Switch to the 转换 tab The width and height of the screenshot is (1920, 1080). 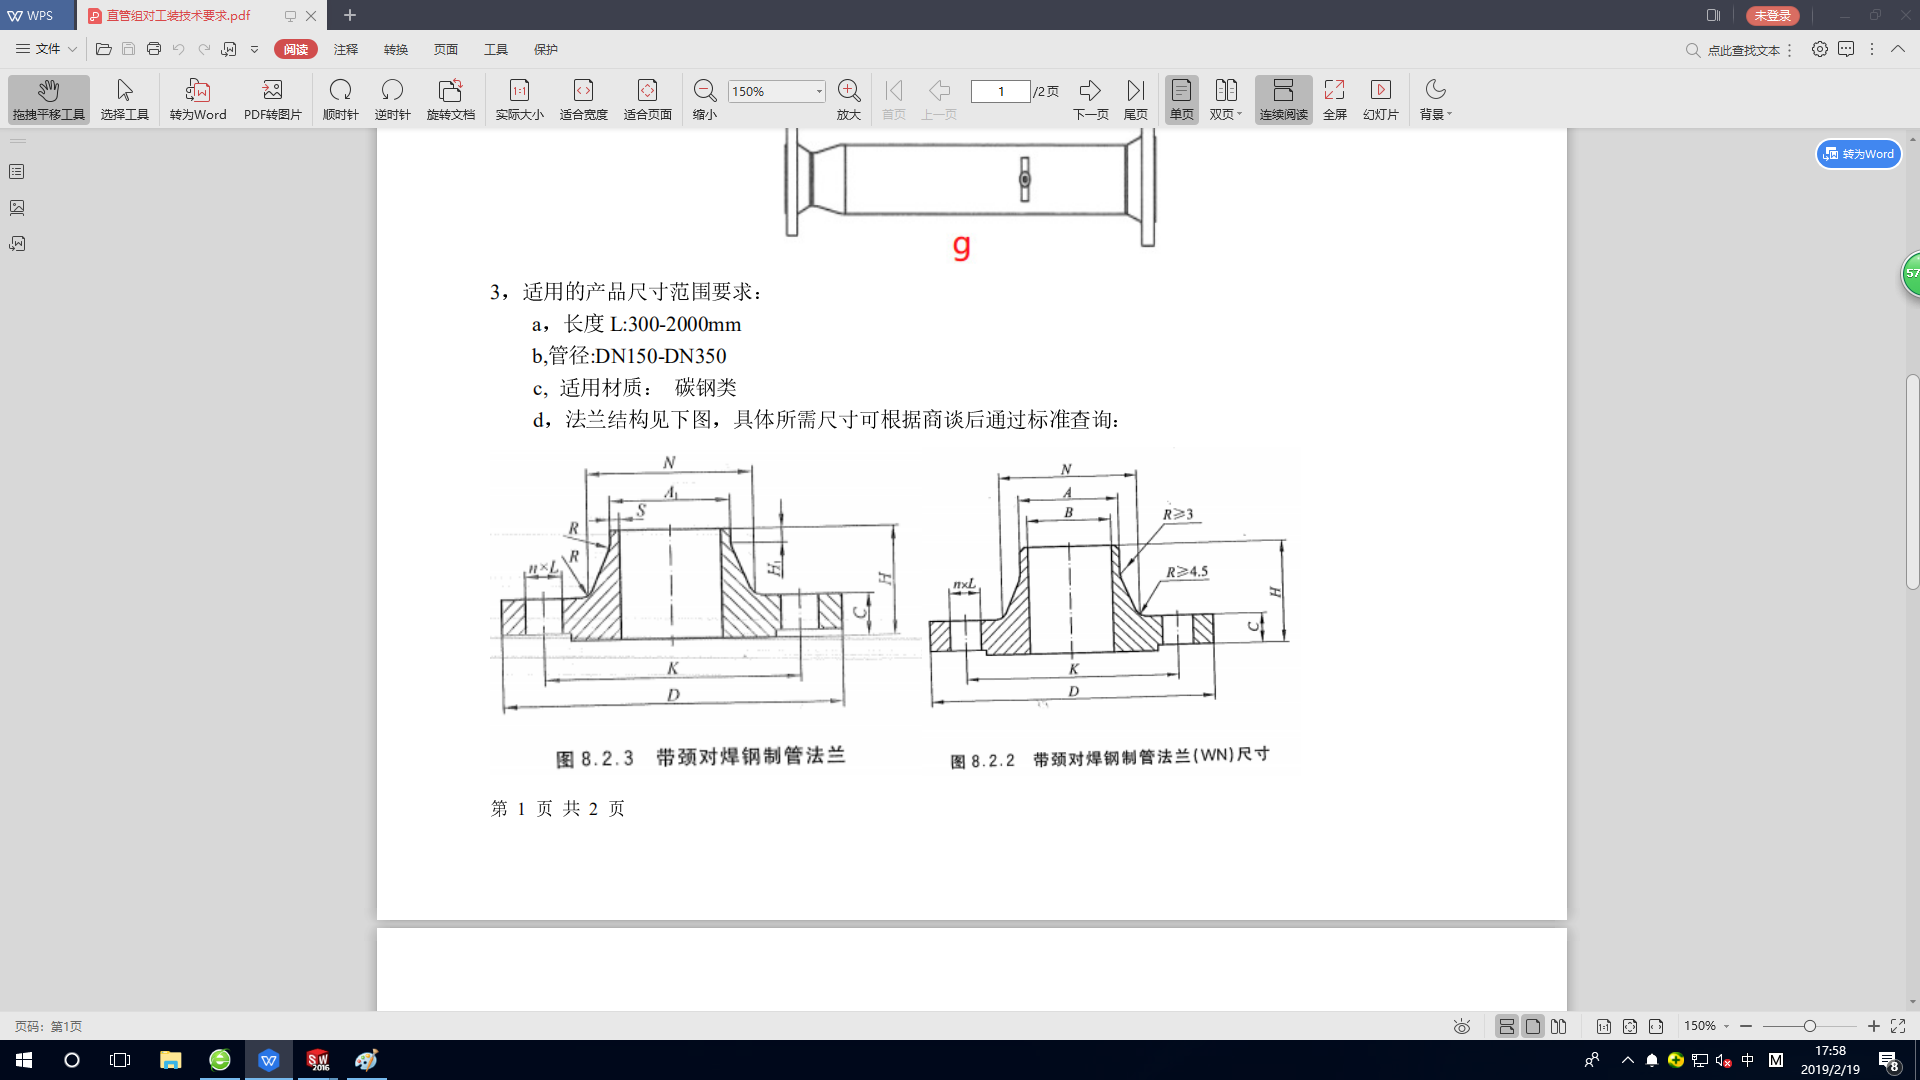click(x=396, y=49)
